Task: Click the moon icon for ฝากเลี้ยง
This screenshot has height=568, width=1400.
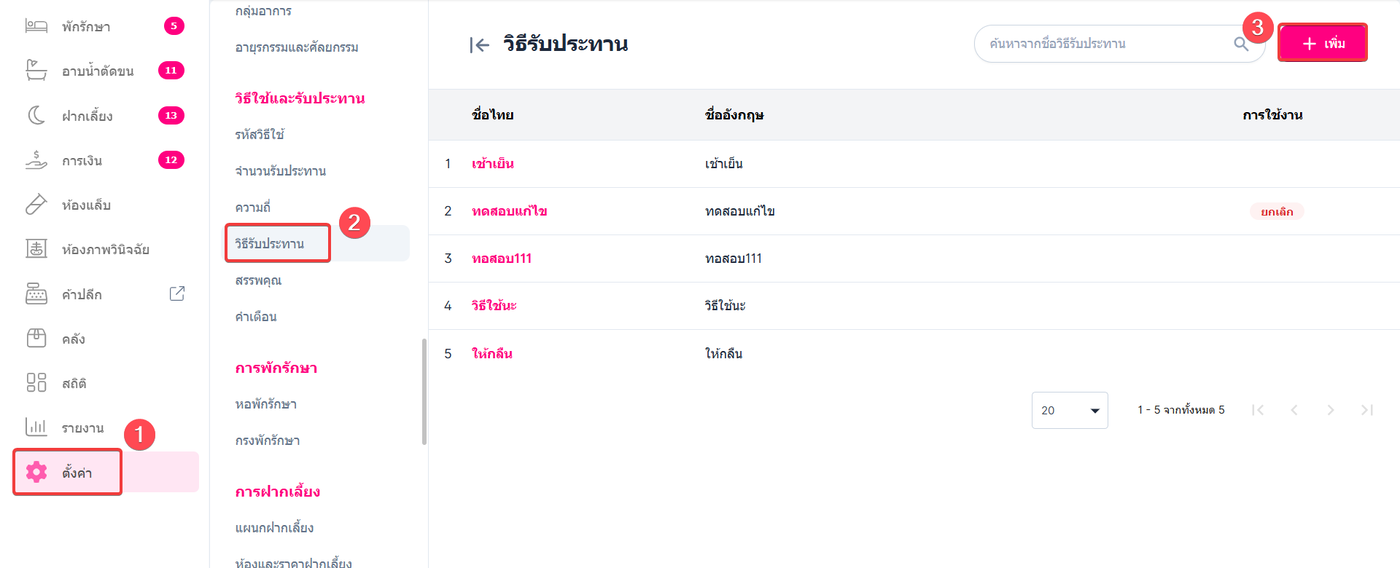Action: click(x=37, y=116)
